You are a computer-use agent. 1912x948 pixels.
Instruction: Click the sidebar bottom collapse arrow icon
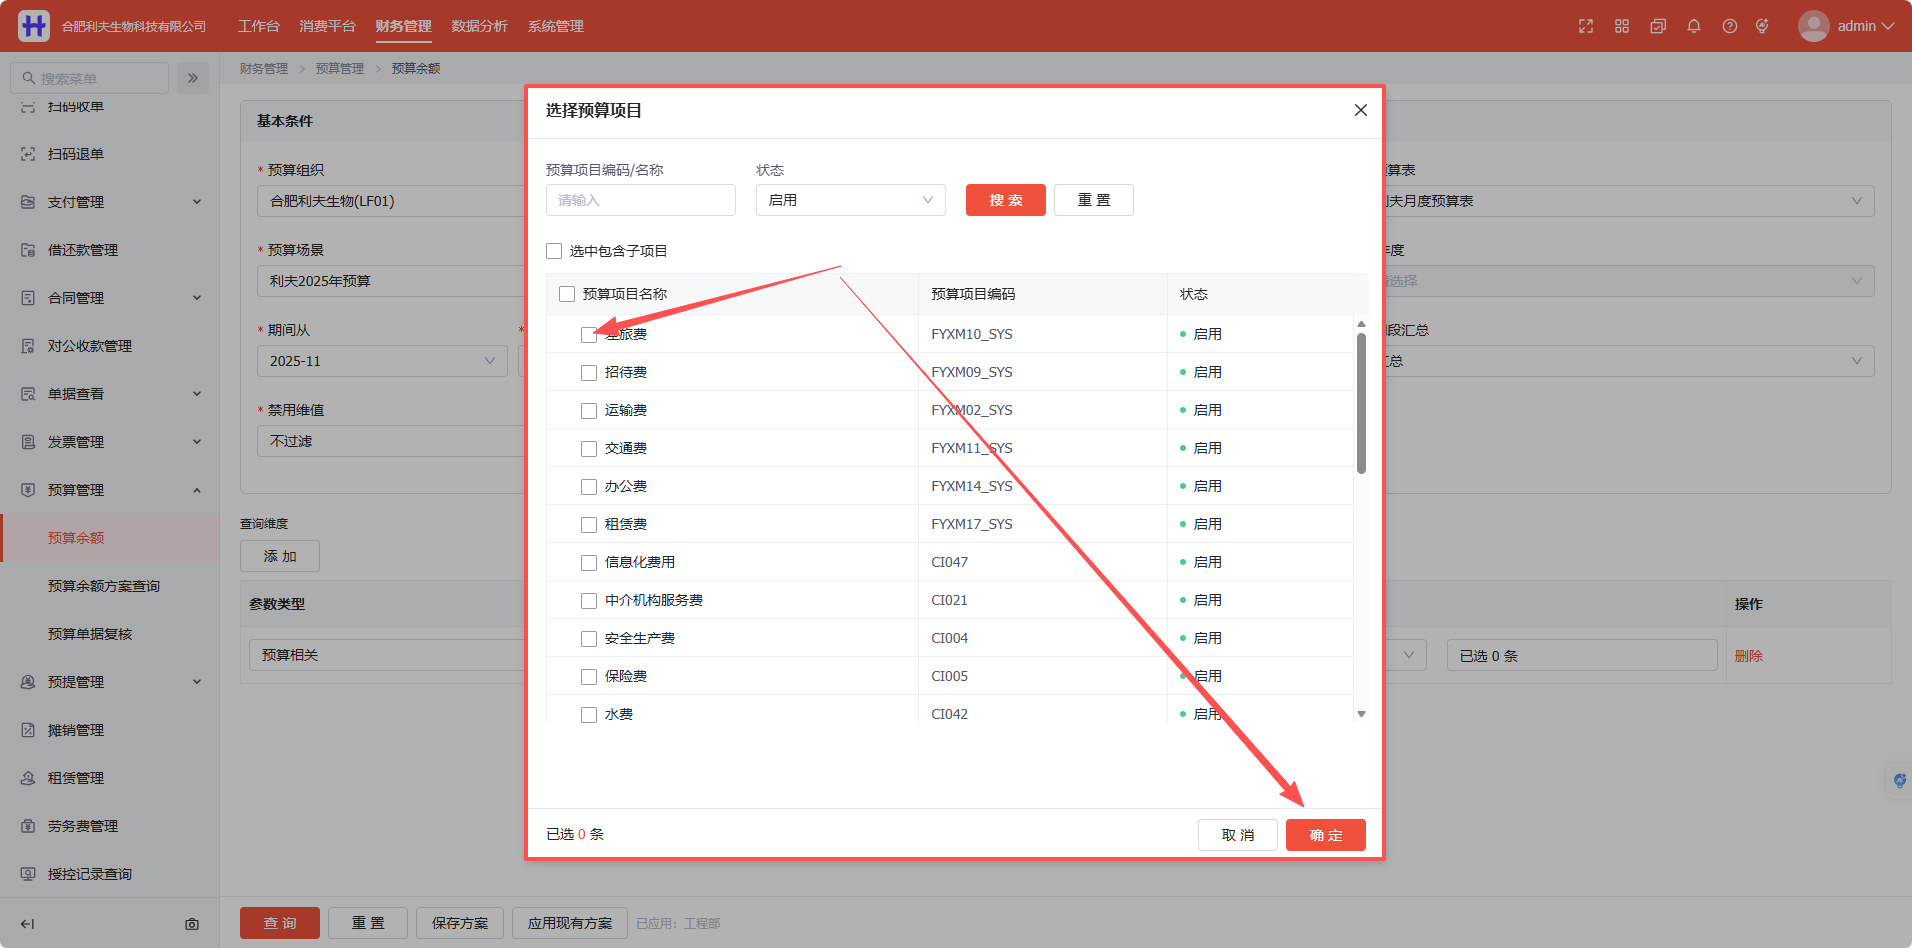tap(27, 924)
